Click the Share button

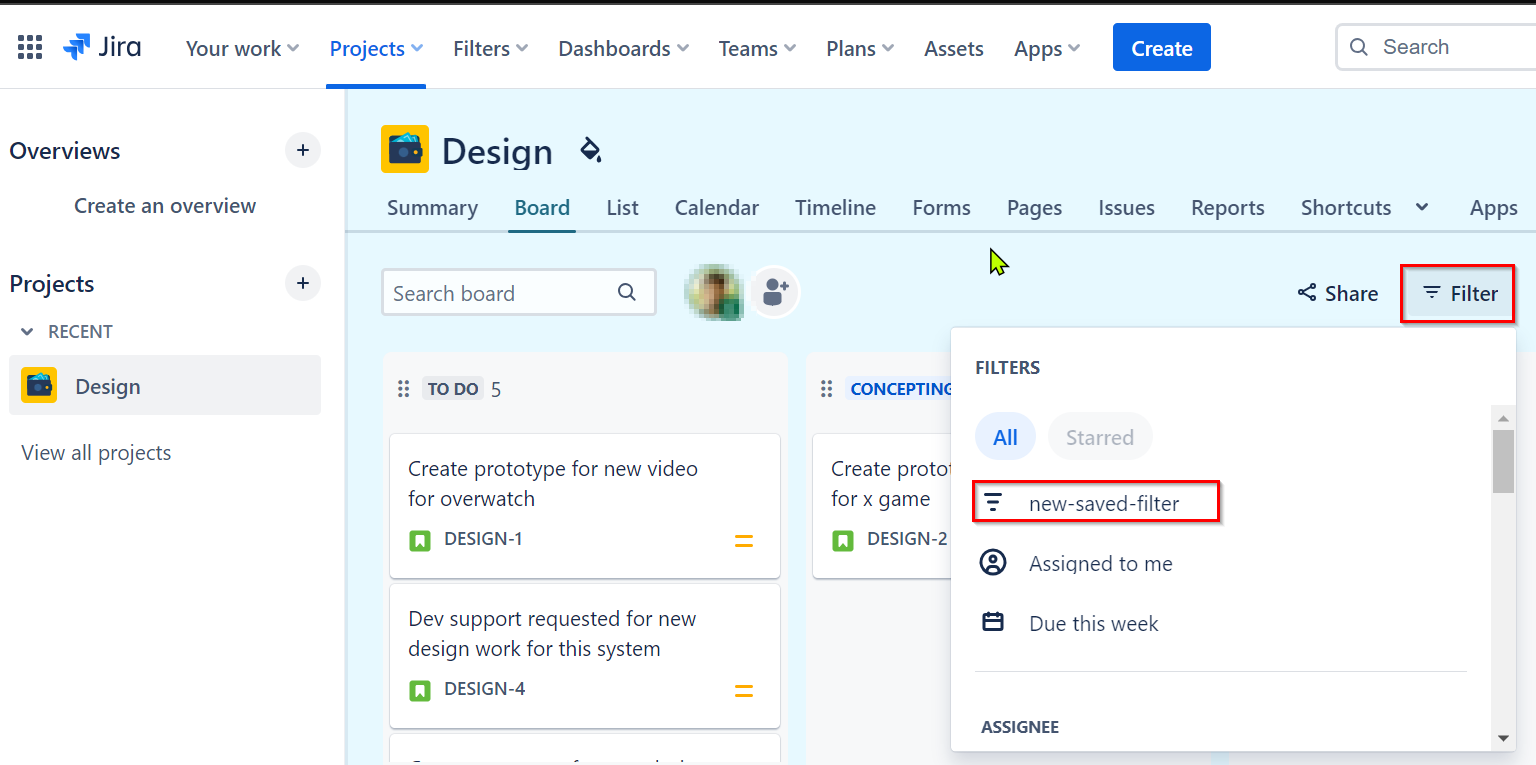(1338, 293)
